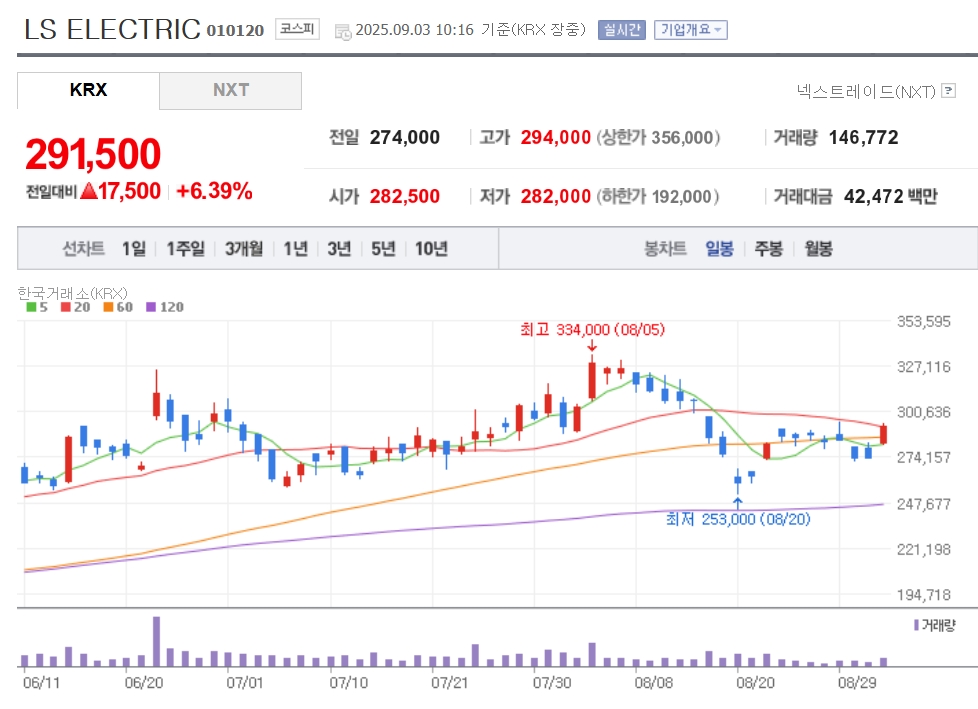Click the 거래량 volume legend marker
978x709 pixels.
coord(916,625)
